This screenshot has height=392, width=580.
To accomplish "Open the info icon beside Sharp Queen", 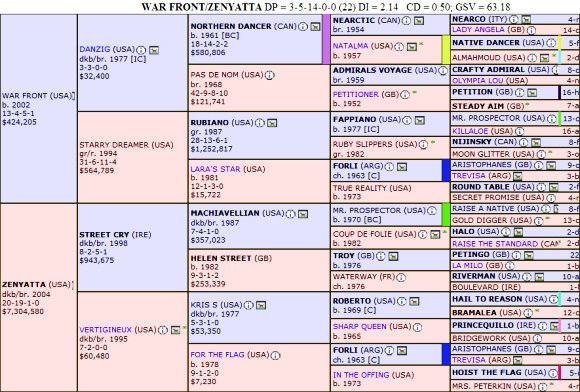I will [417, 327].
